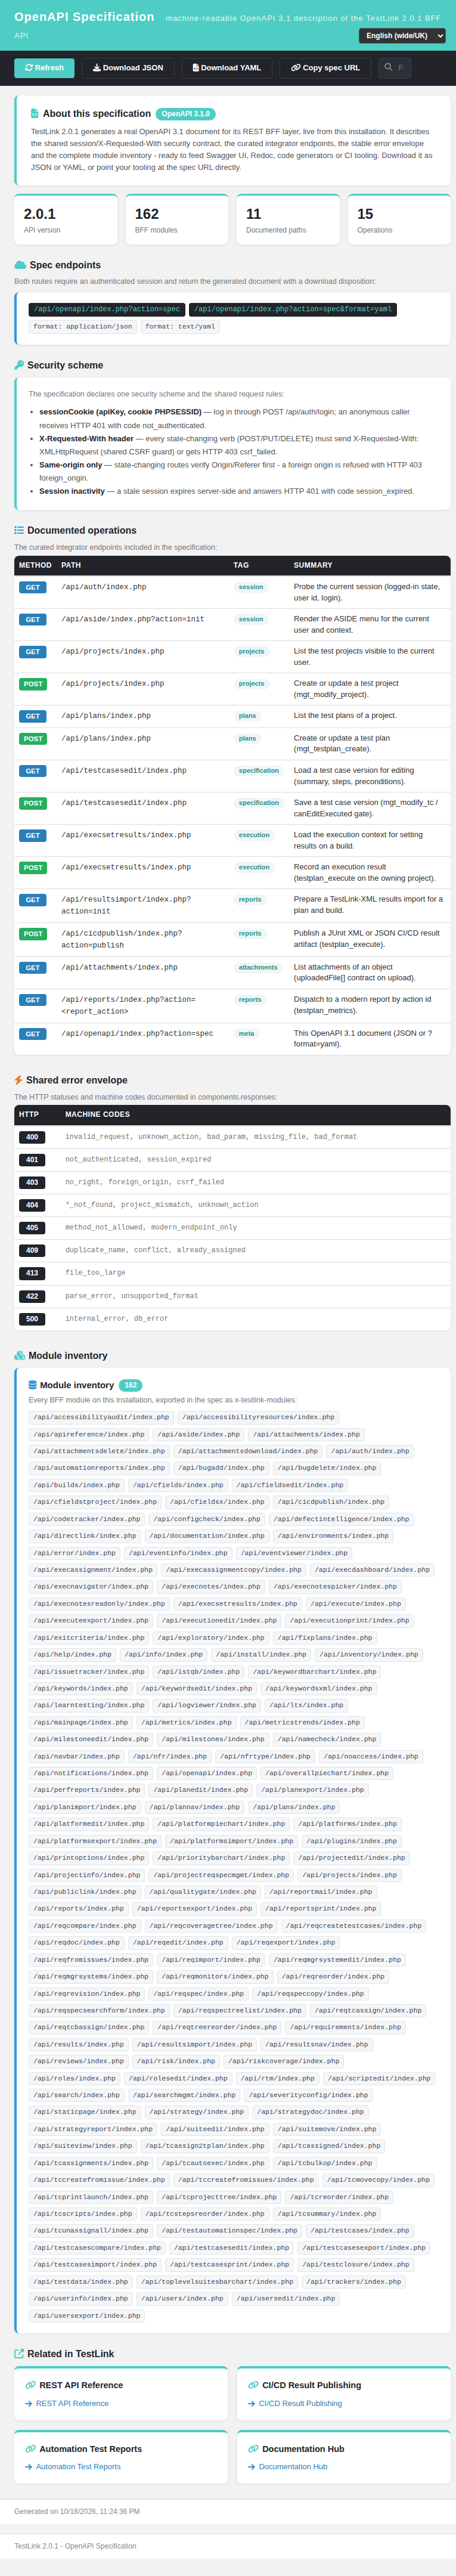The image size is (456, 2576).
Task: Click the 401 HTTP status badge
Action: (32, 1160)
